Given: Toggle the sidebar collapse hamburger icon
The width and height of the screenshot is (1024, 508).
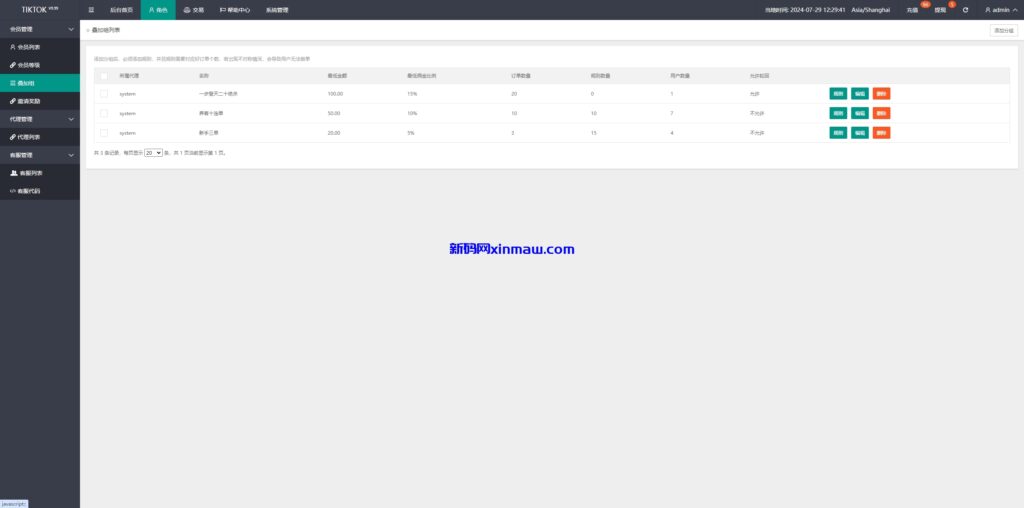Looking at the screenshot, I should [92, 10].
